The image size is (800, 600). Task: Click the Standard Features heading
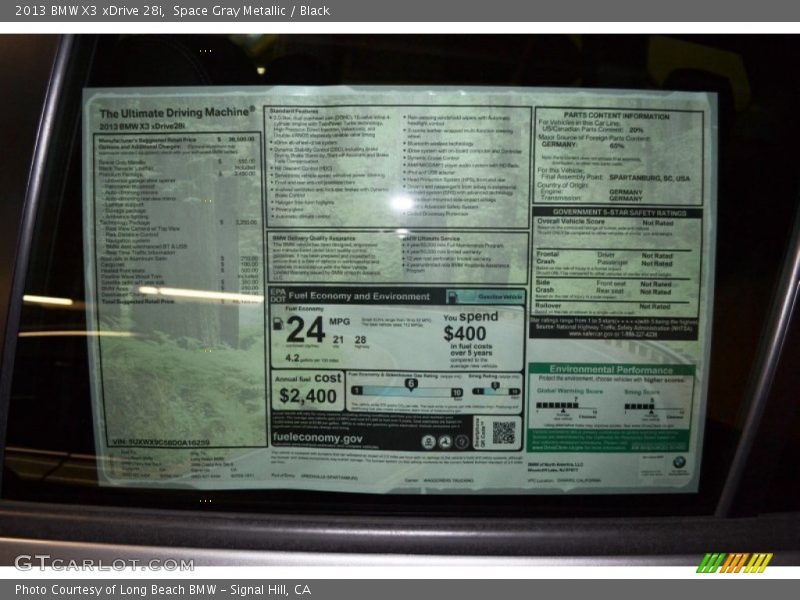click(293, 111)
